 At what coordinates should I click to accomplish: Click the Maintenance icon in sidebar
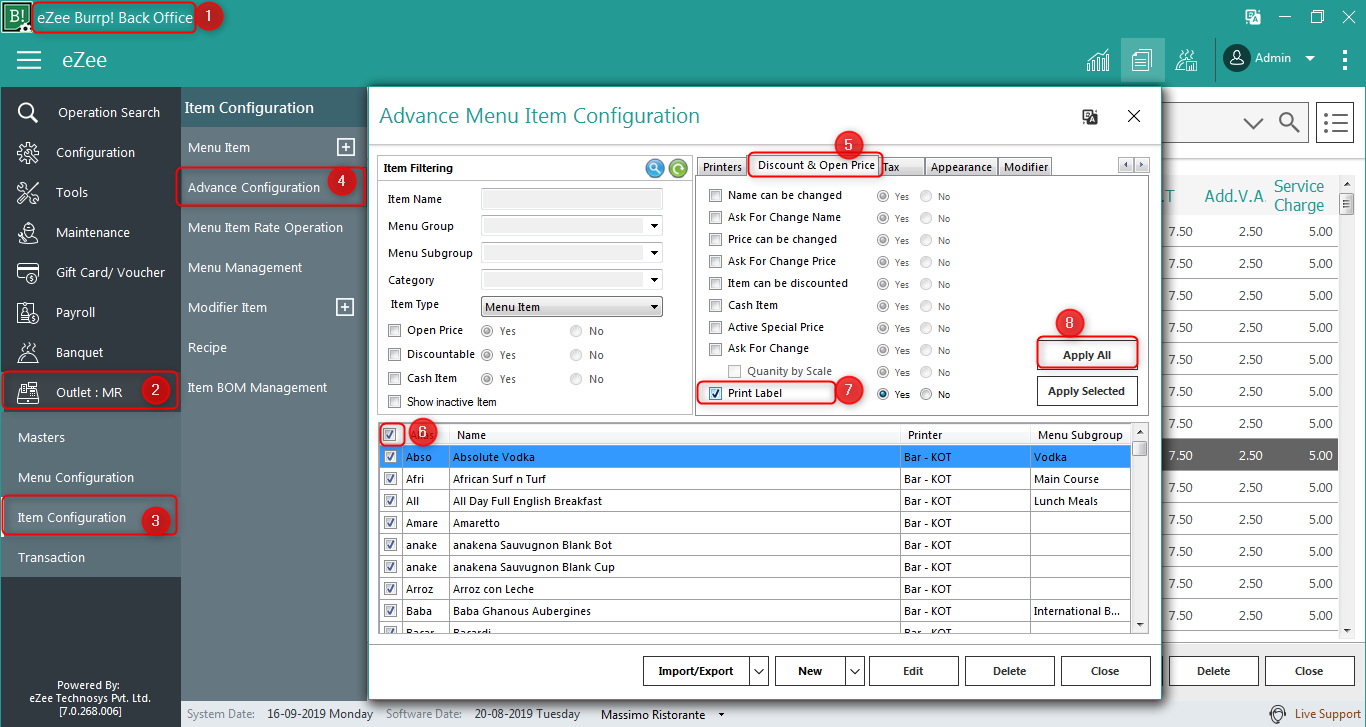pos(28,233)
